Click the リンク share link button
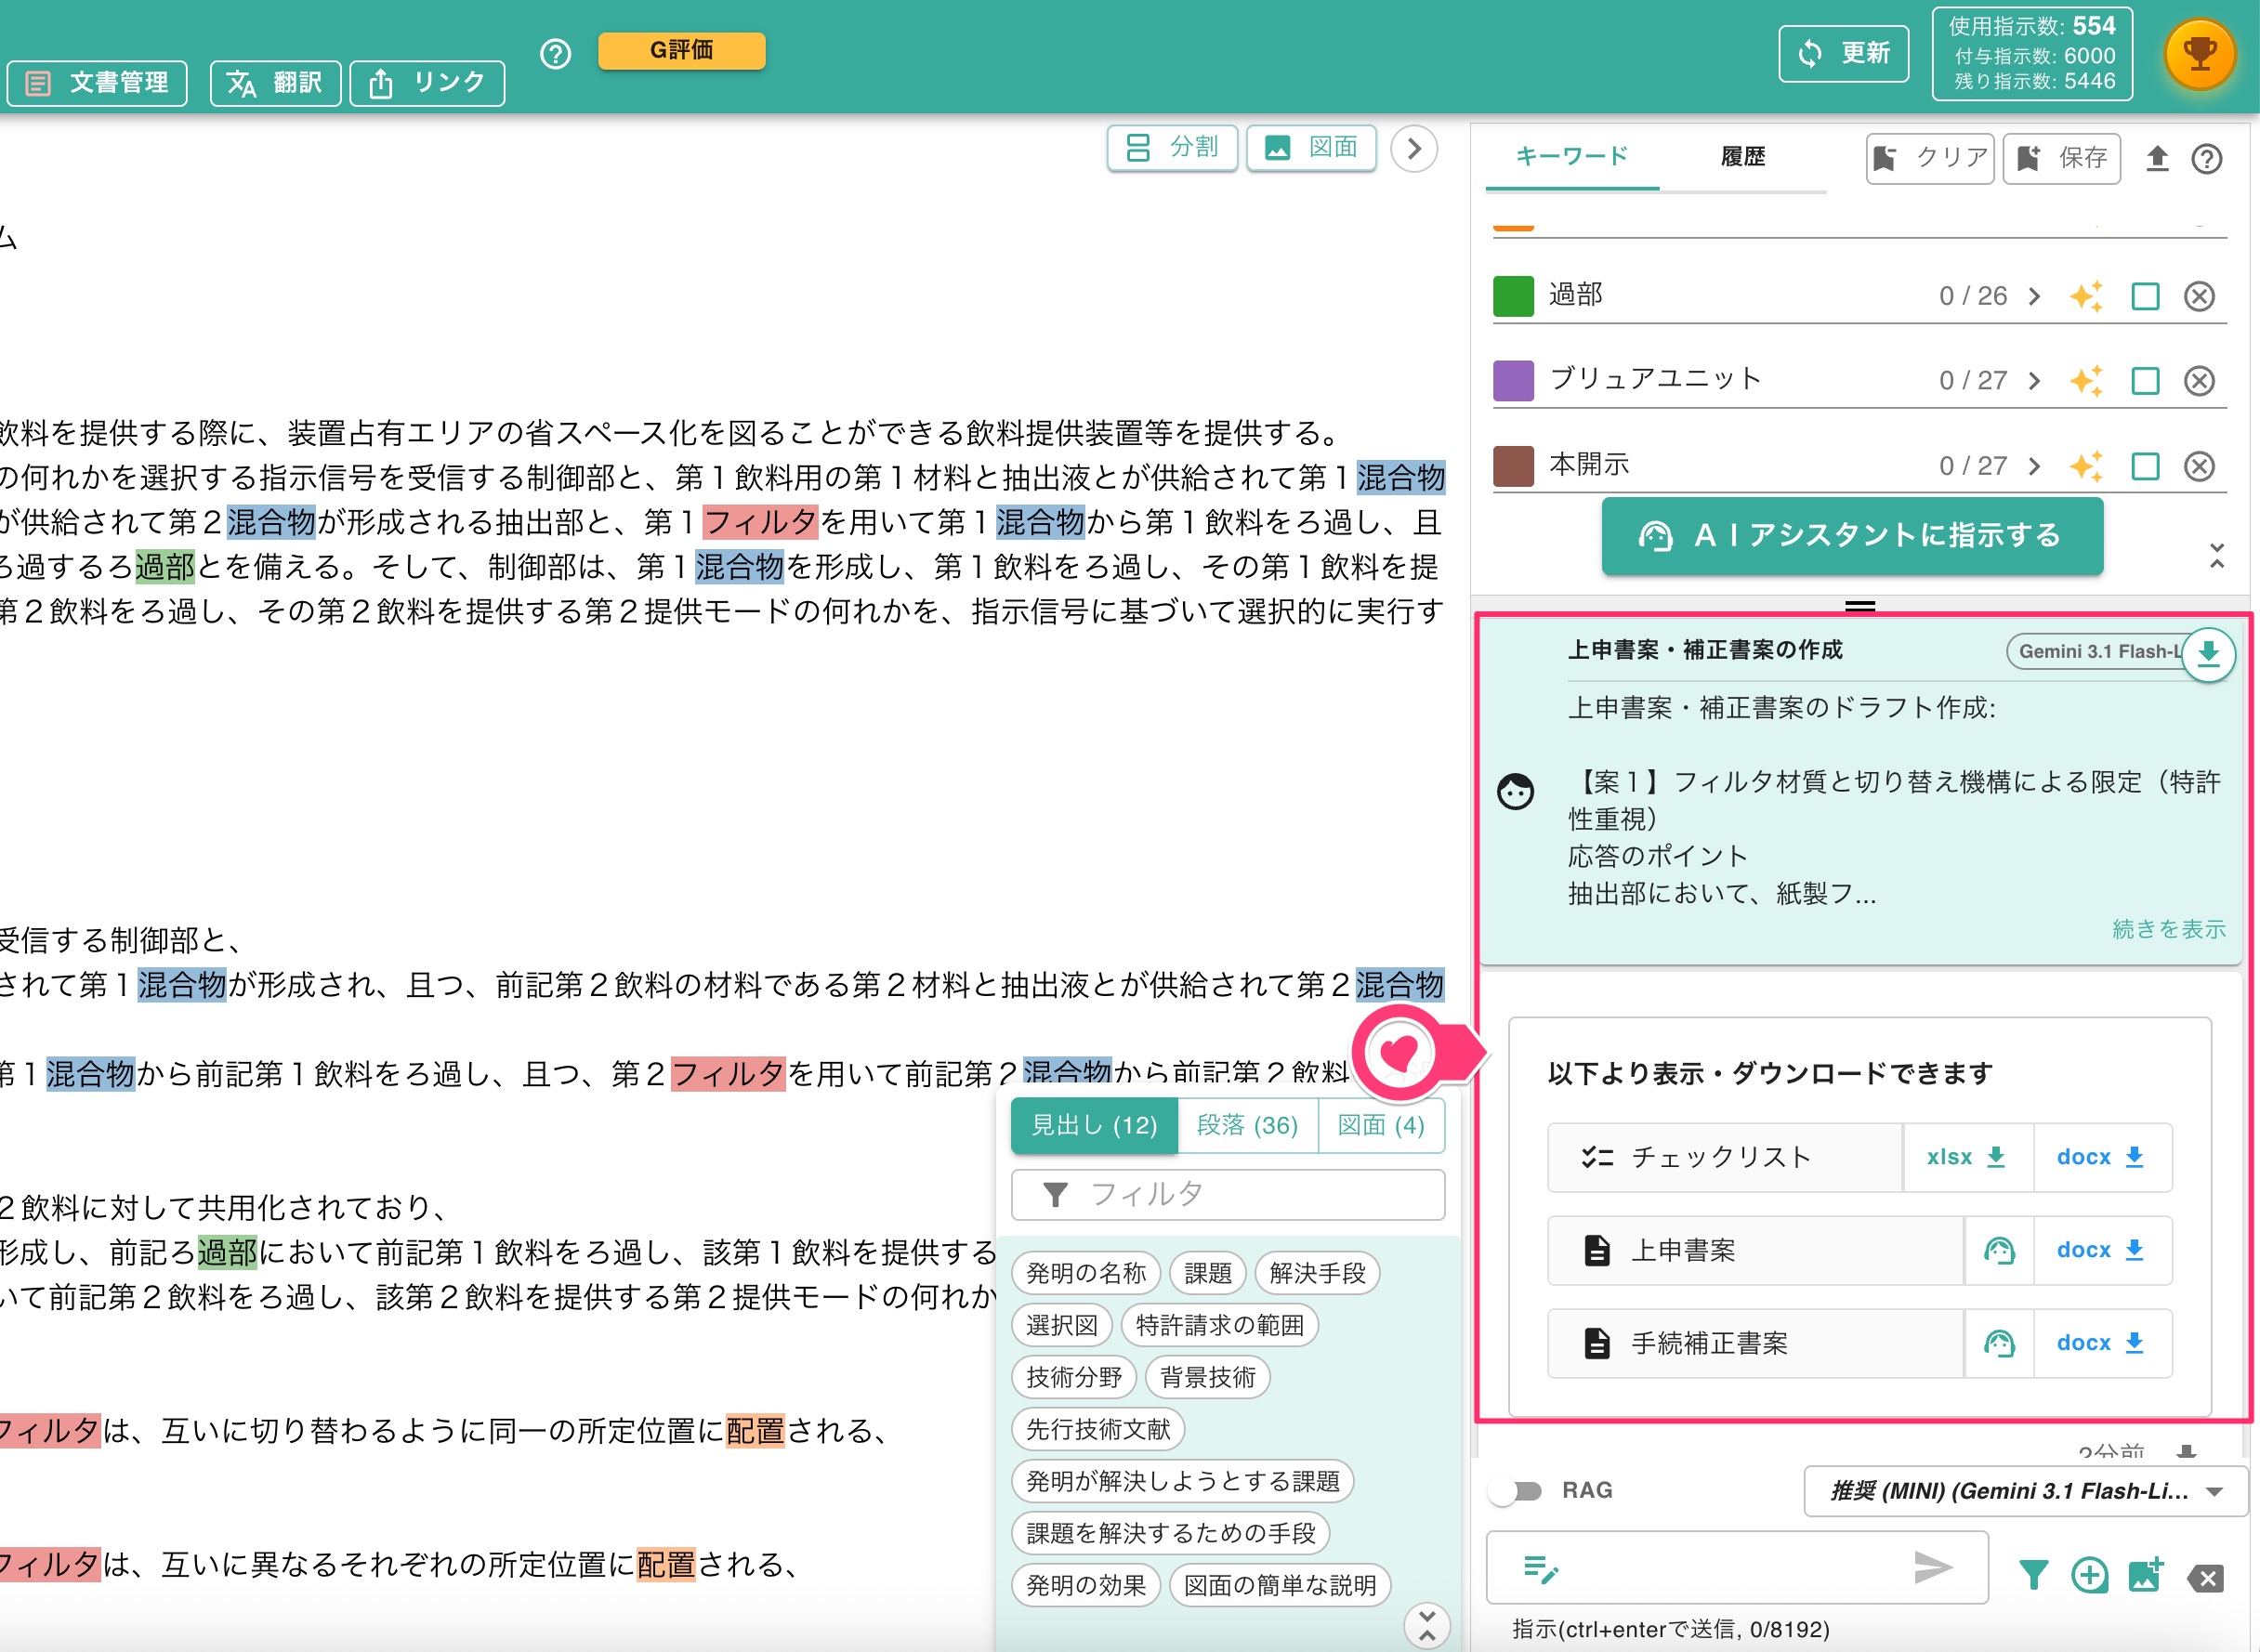 [x=427, y=83]
